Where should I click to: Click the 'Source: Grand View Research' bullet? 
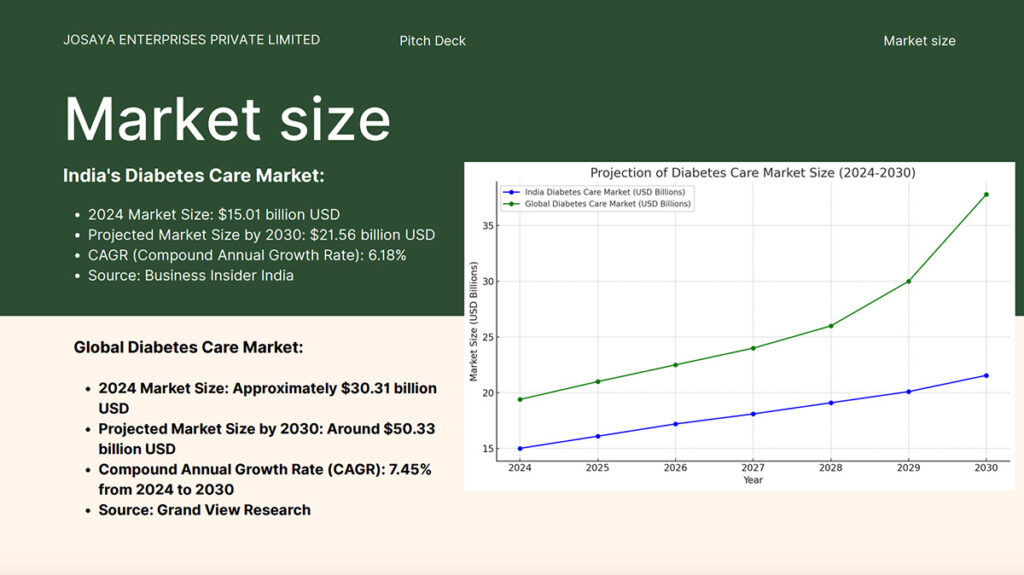coord(204,510)
